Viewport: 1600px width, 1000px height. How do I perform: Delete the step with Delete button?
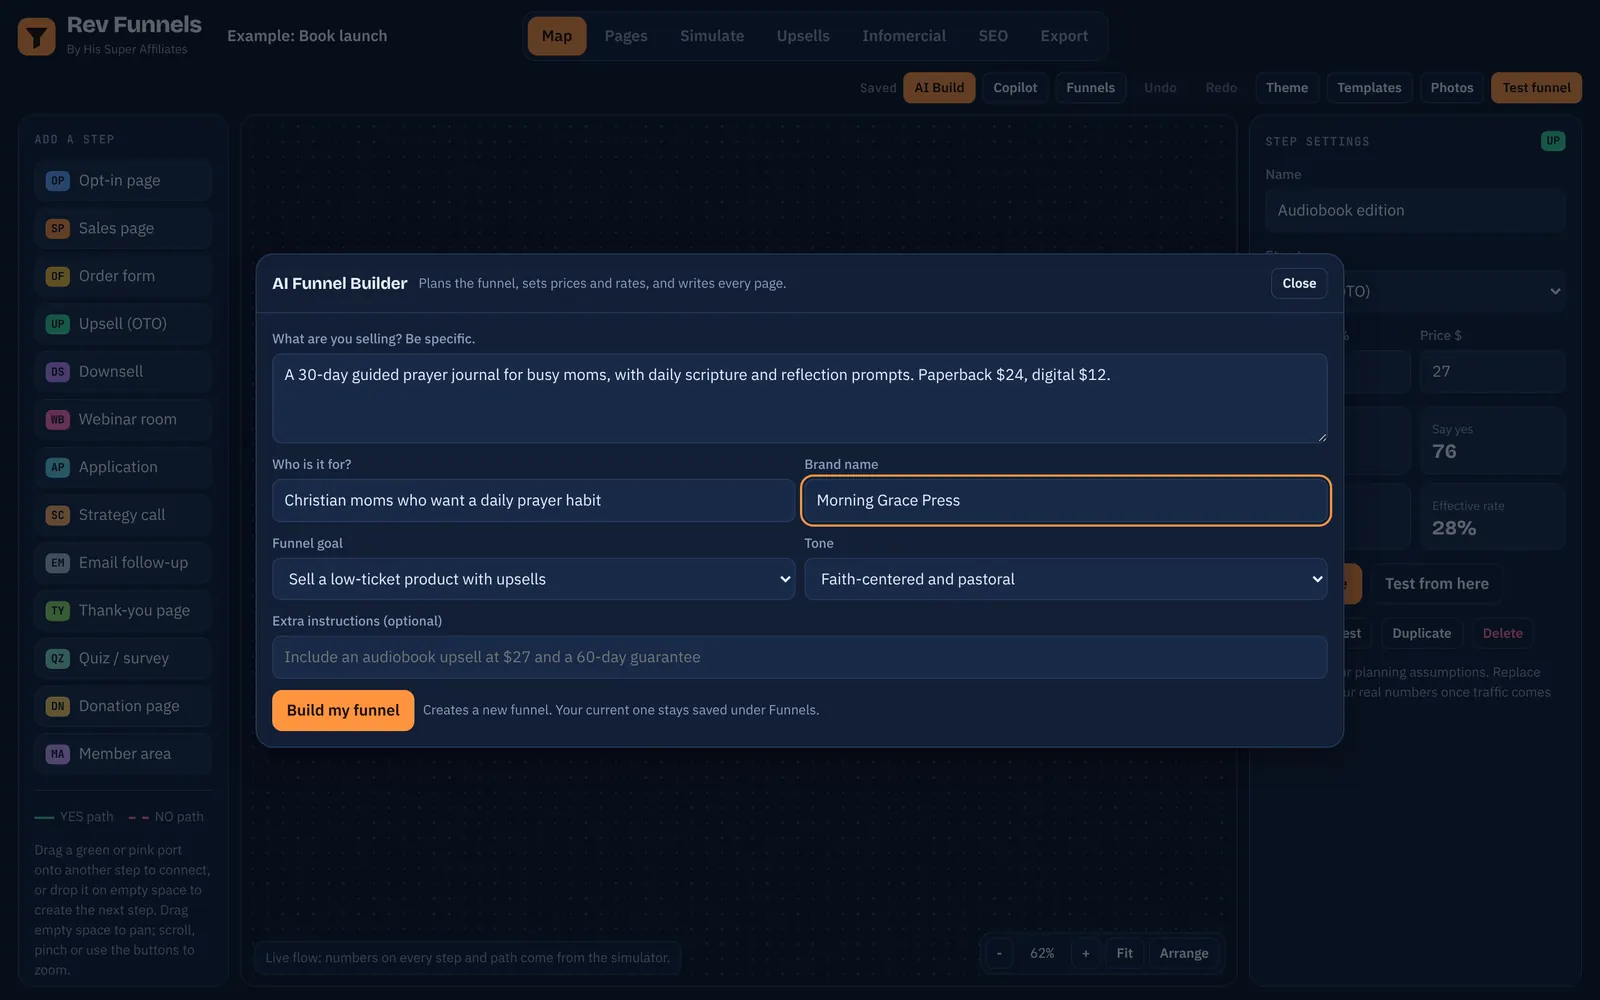coord(1502,633)
